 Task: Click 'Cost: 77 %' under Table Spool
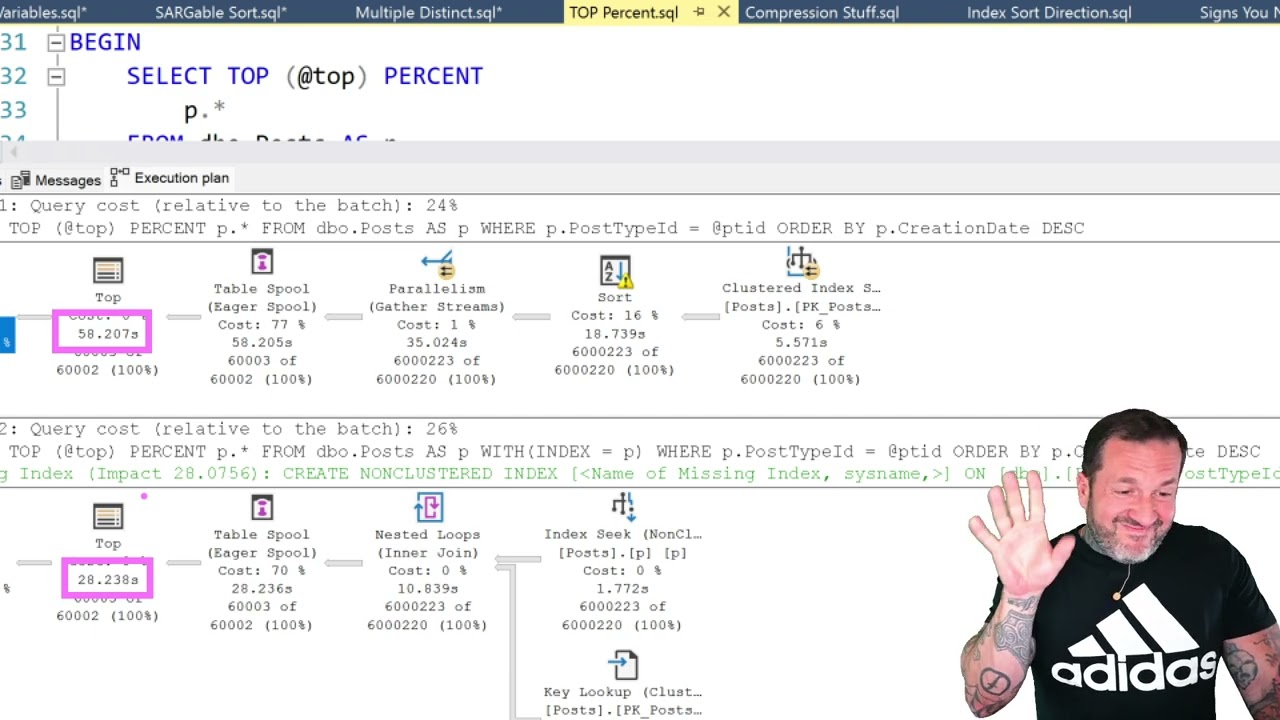pyautogui.click(x=261, y=325)
